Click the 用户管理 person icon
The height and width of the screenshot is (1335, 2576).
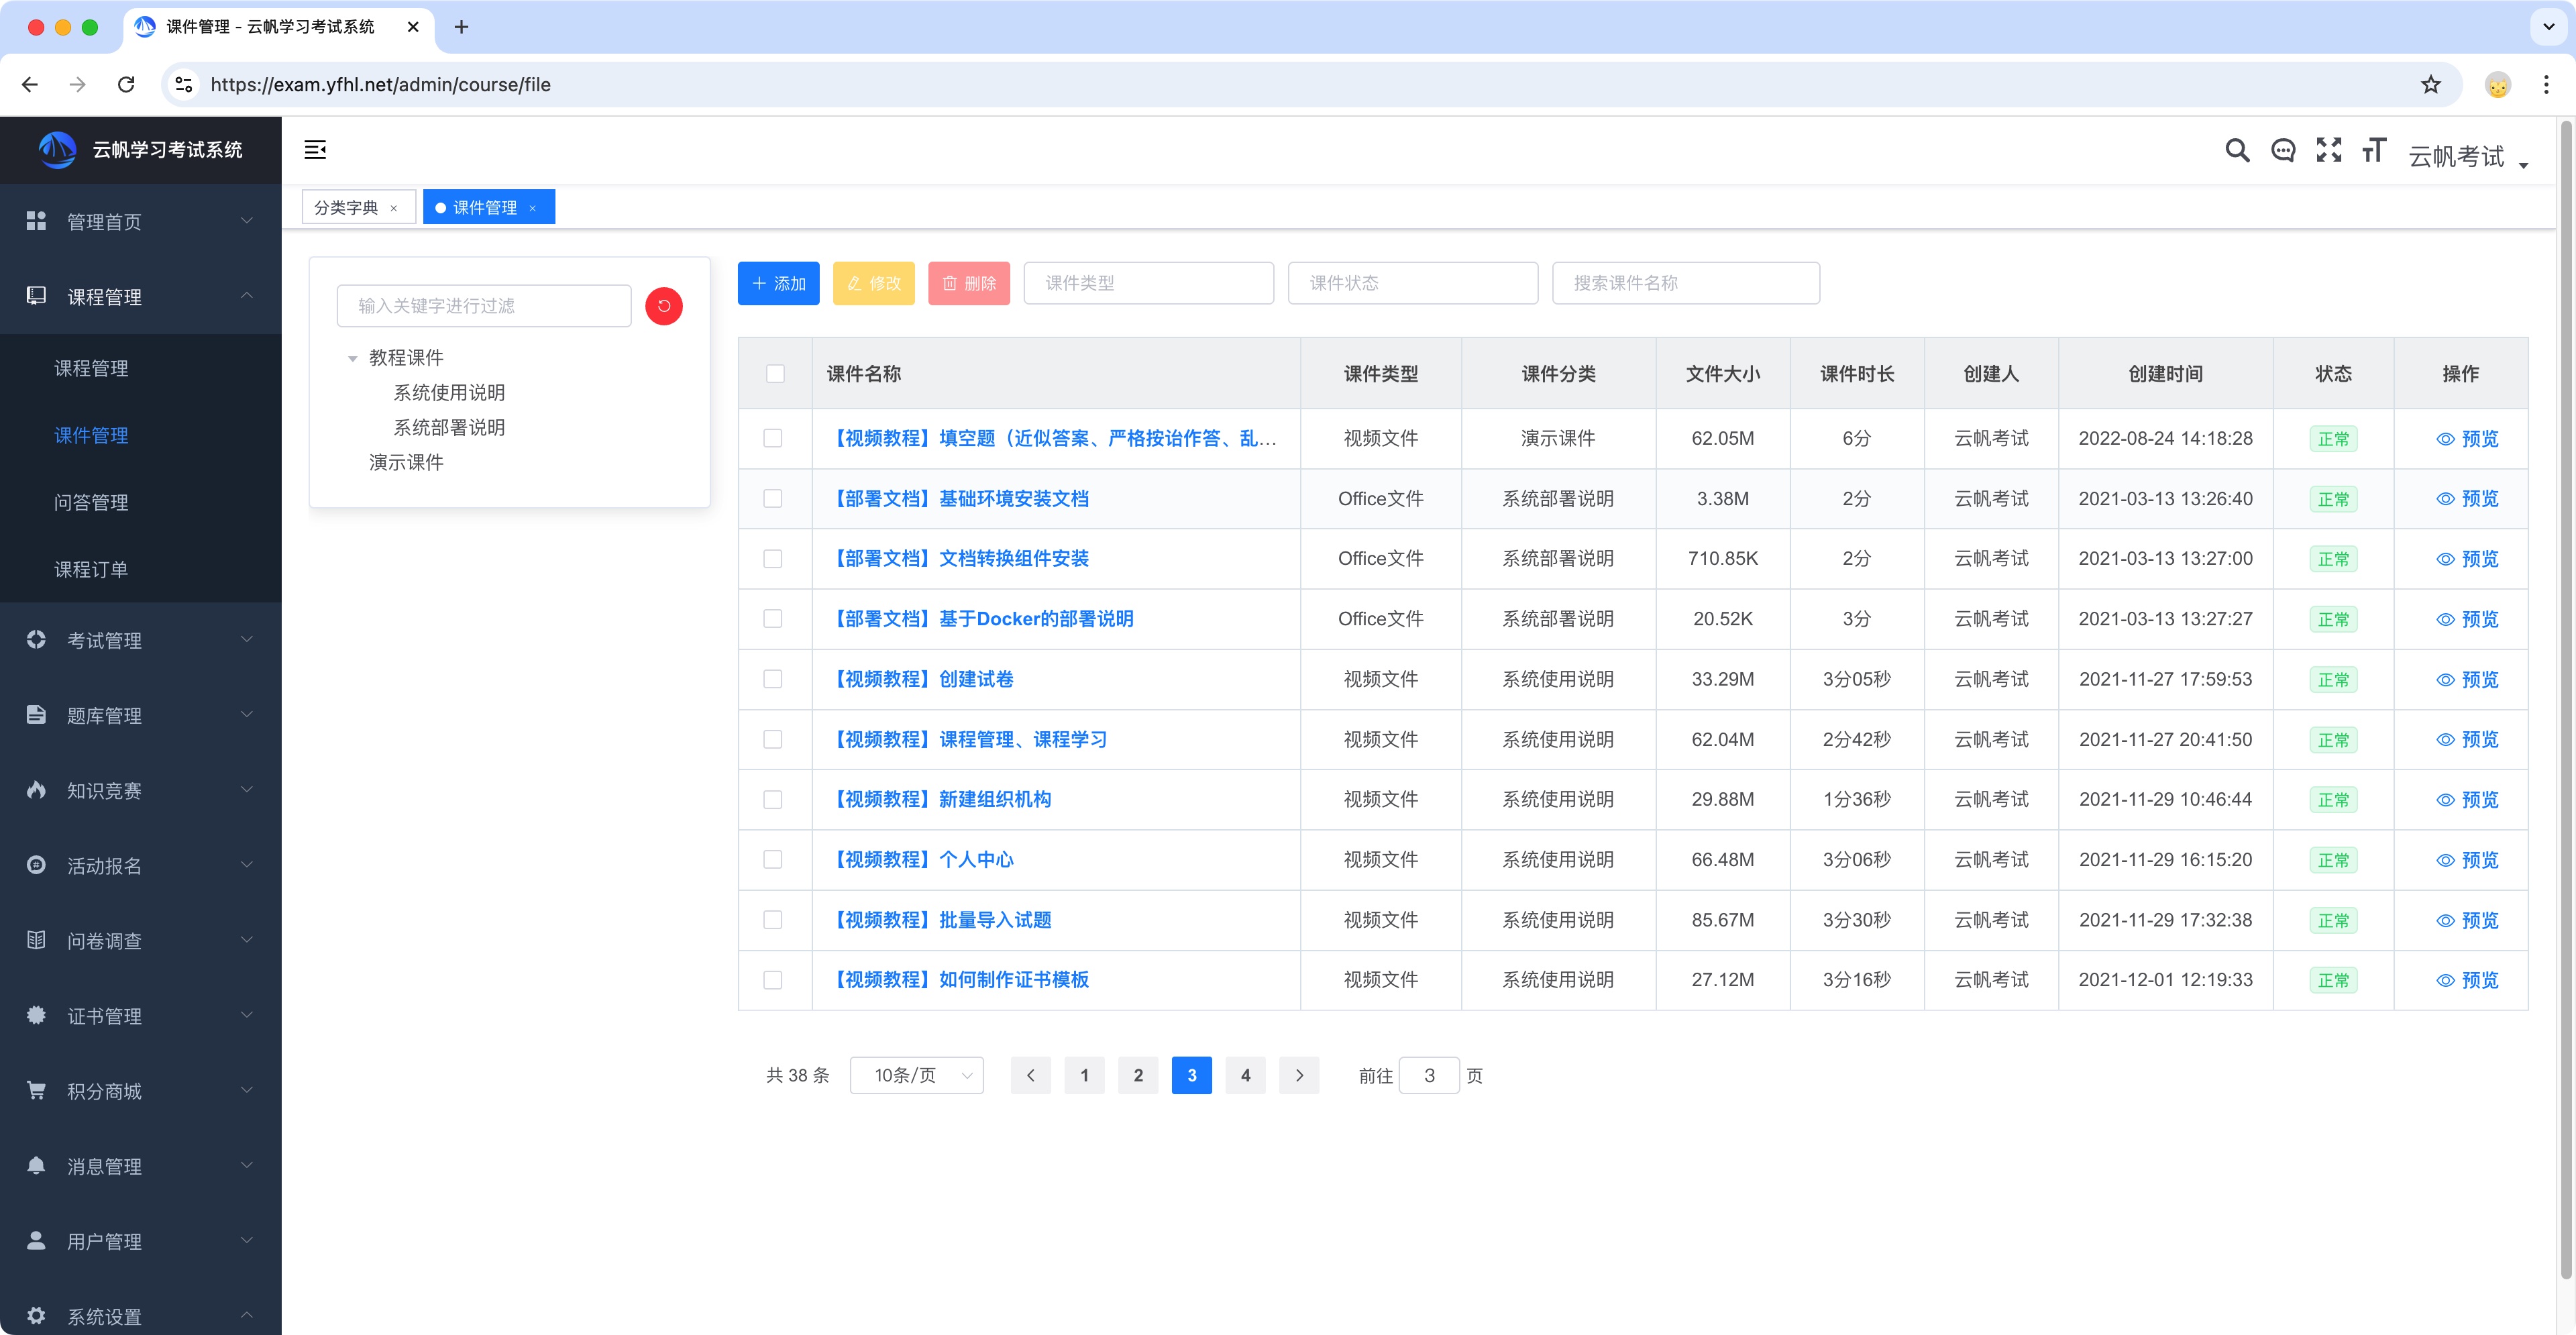click(36, 1240)
